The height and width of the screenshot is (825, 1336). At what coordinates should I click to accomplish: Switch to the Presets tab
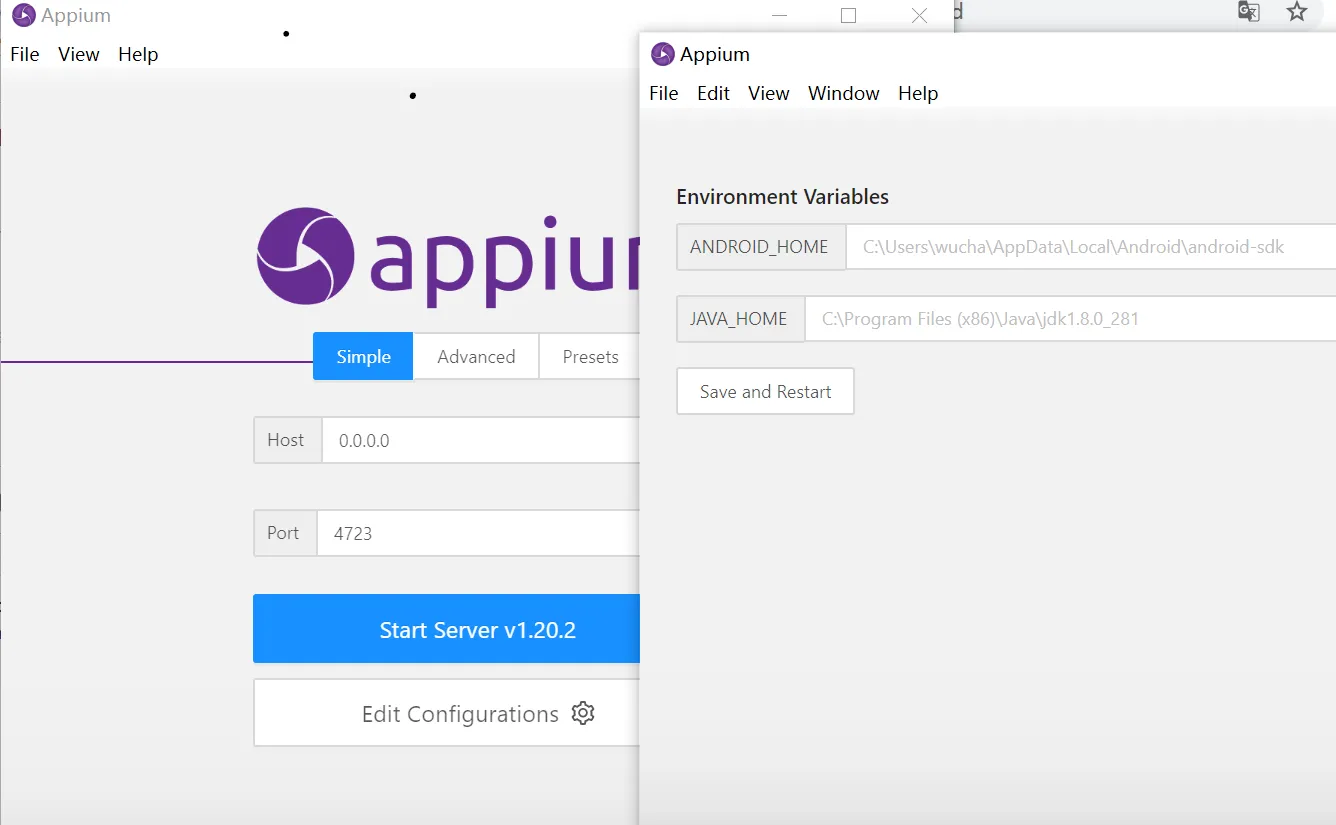coord(590,356)
